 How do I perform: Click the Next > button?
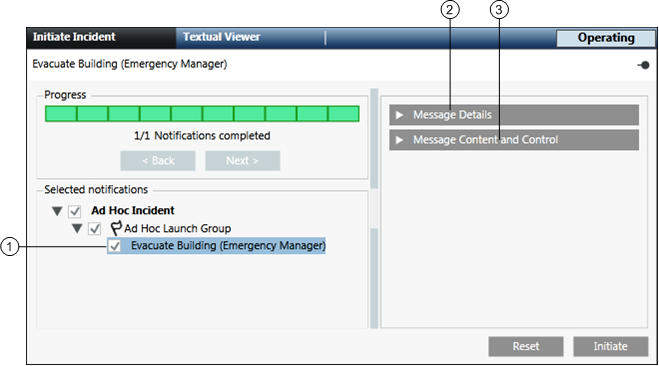243,161
